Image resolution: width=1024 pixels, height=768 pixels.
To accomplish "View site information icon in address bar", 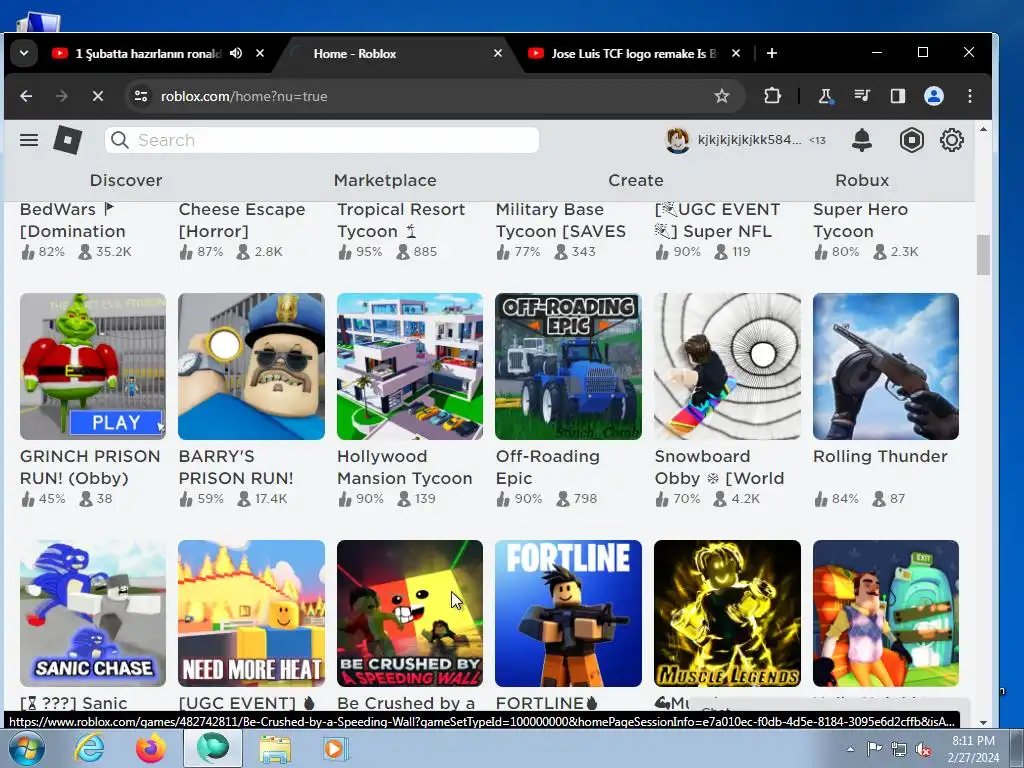I will pos(140,96).
